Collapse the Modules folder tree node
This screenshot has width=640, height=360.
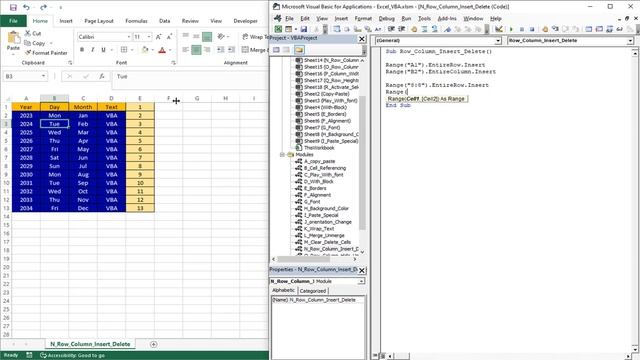pyautogui.click(x=282, y=155)
